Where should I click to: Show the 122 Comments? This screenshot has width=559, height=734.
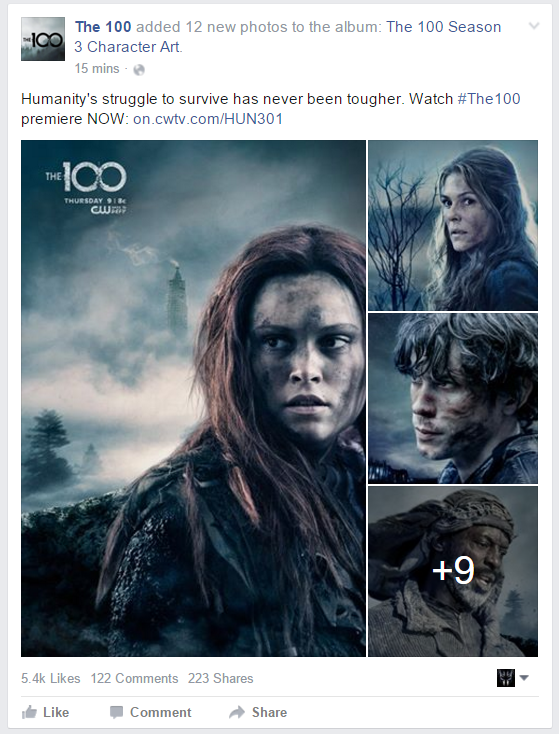coord(134,678)
